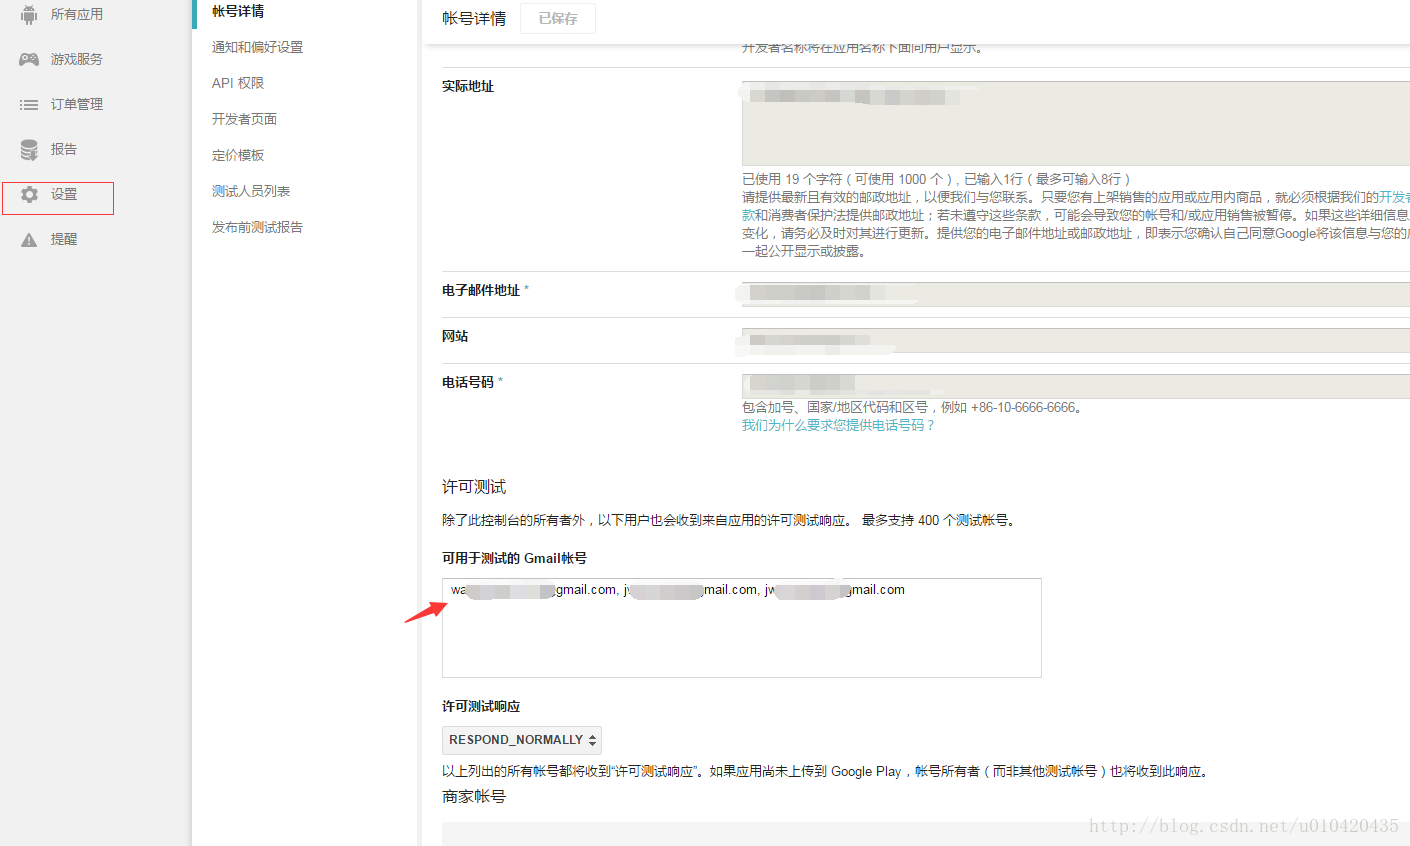Click the 电子邮件地址 input field
Image resolution: width=1410 pixels, height=846 pixels.
pos(1076,294)
